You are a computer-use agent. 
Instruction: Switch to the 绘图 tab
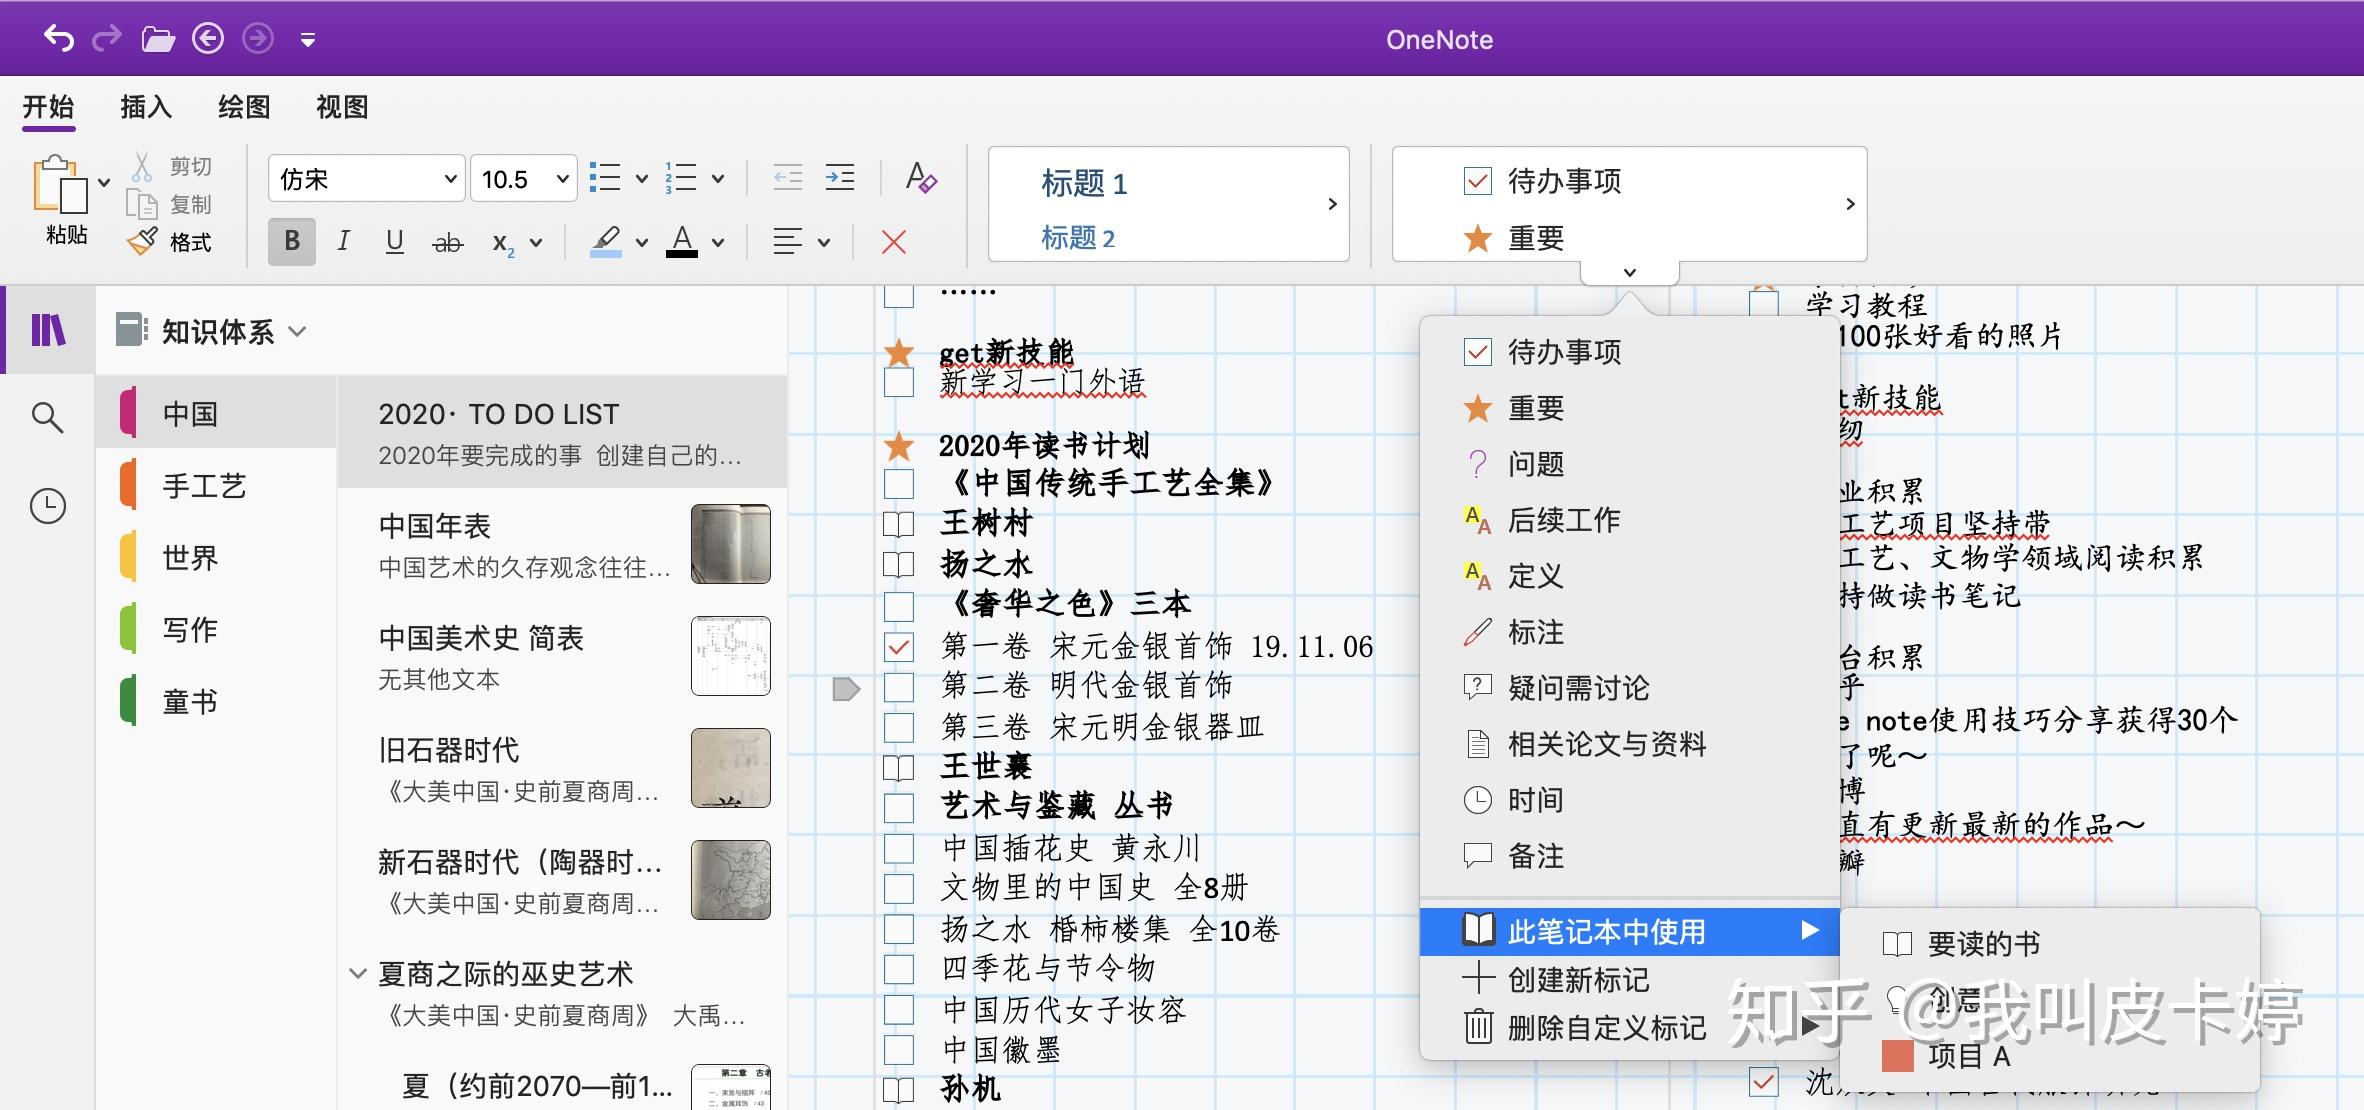click(x=244, y=107)
